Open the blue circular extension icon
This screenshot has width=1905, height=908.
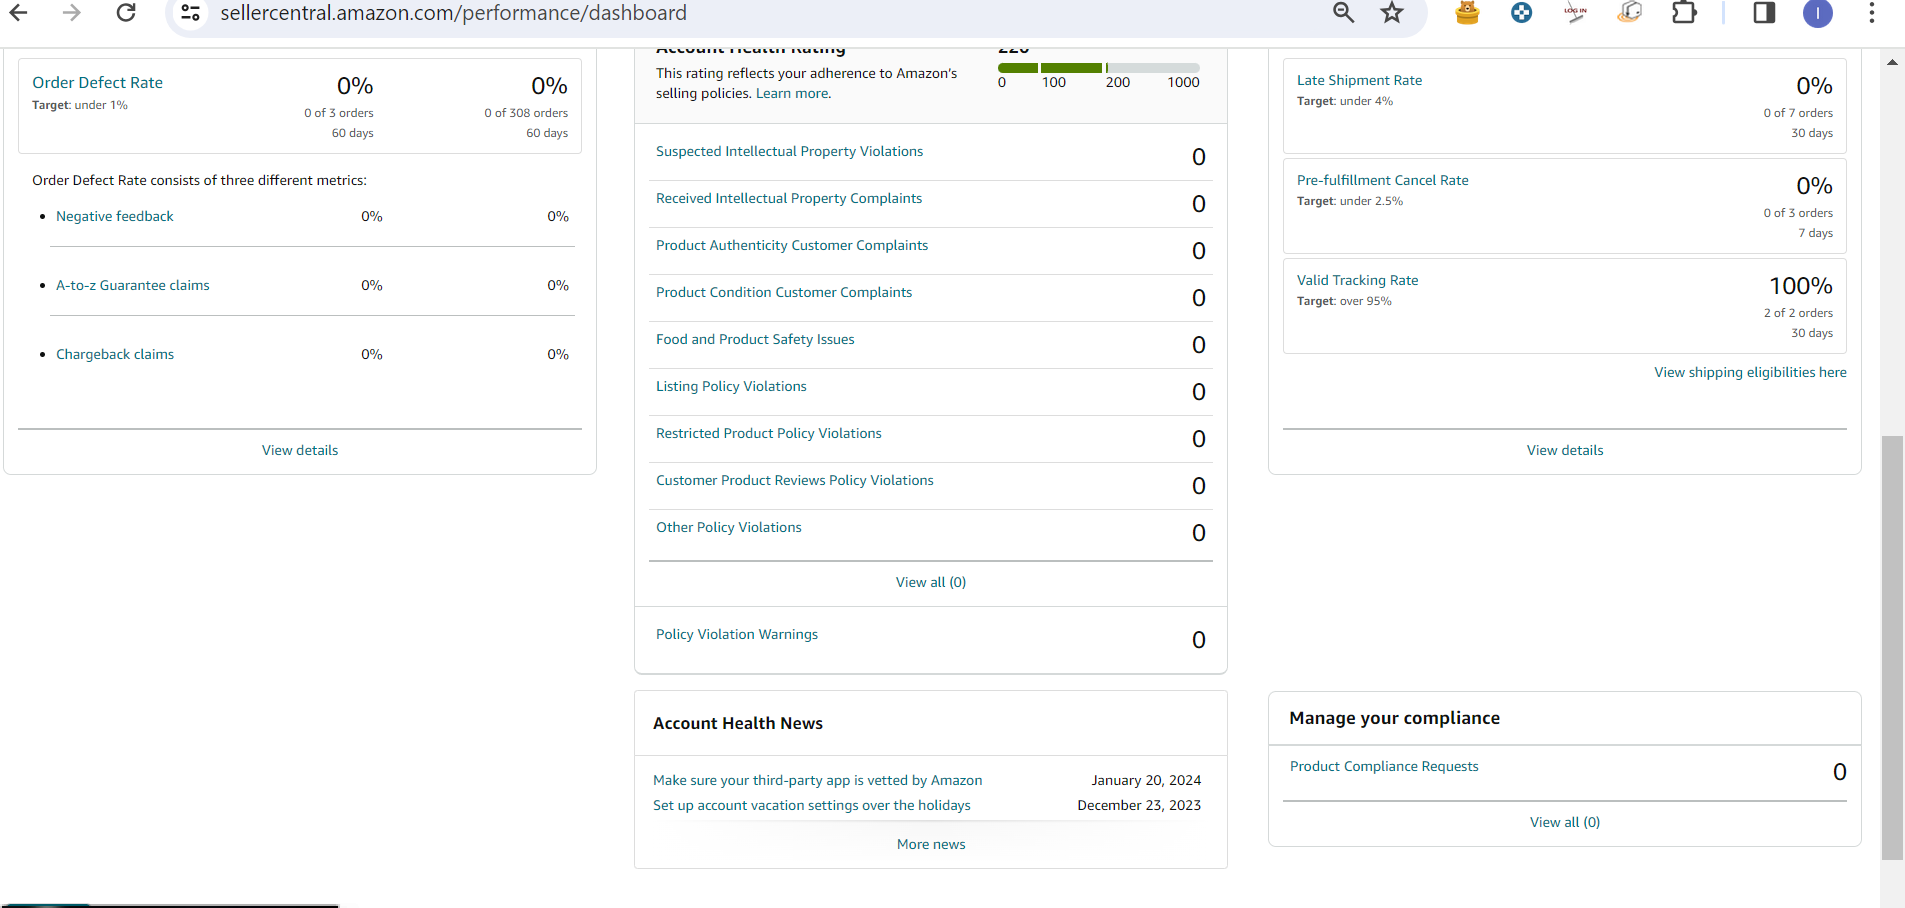click(x=1521, y=13)
